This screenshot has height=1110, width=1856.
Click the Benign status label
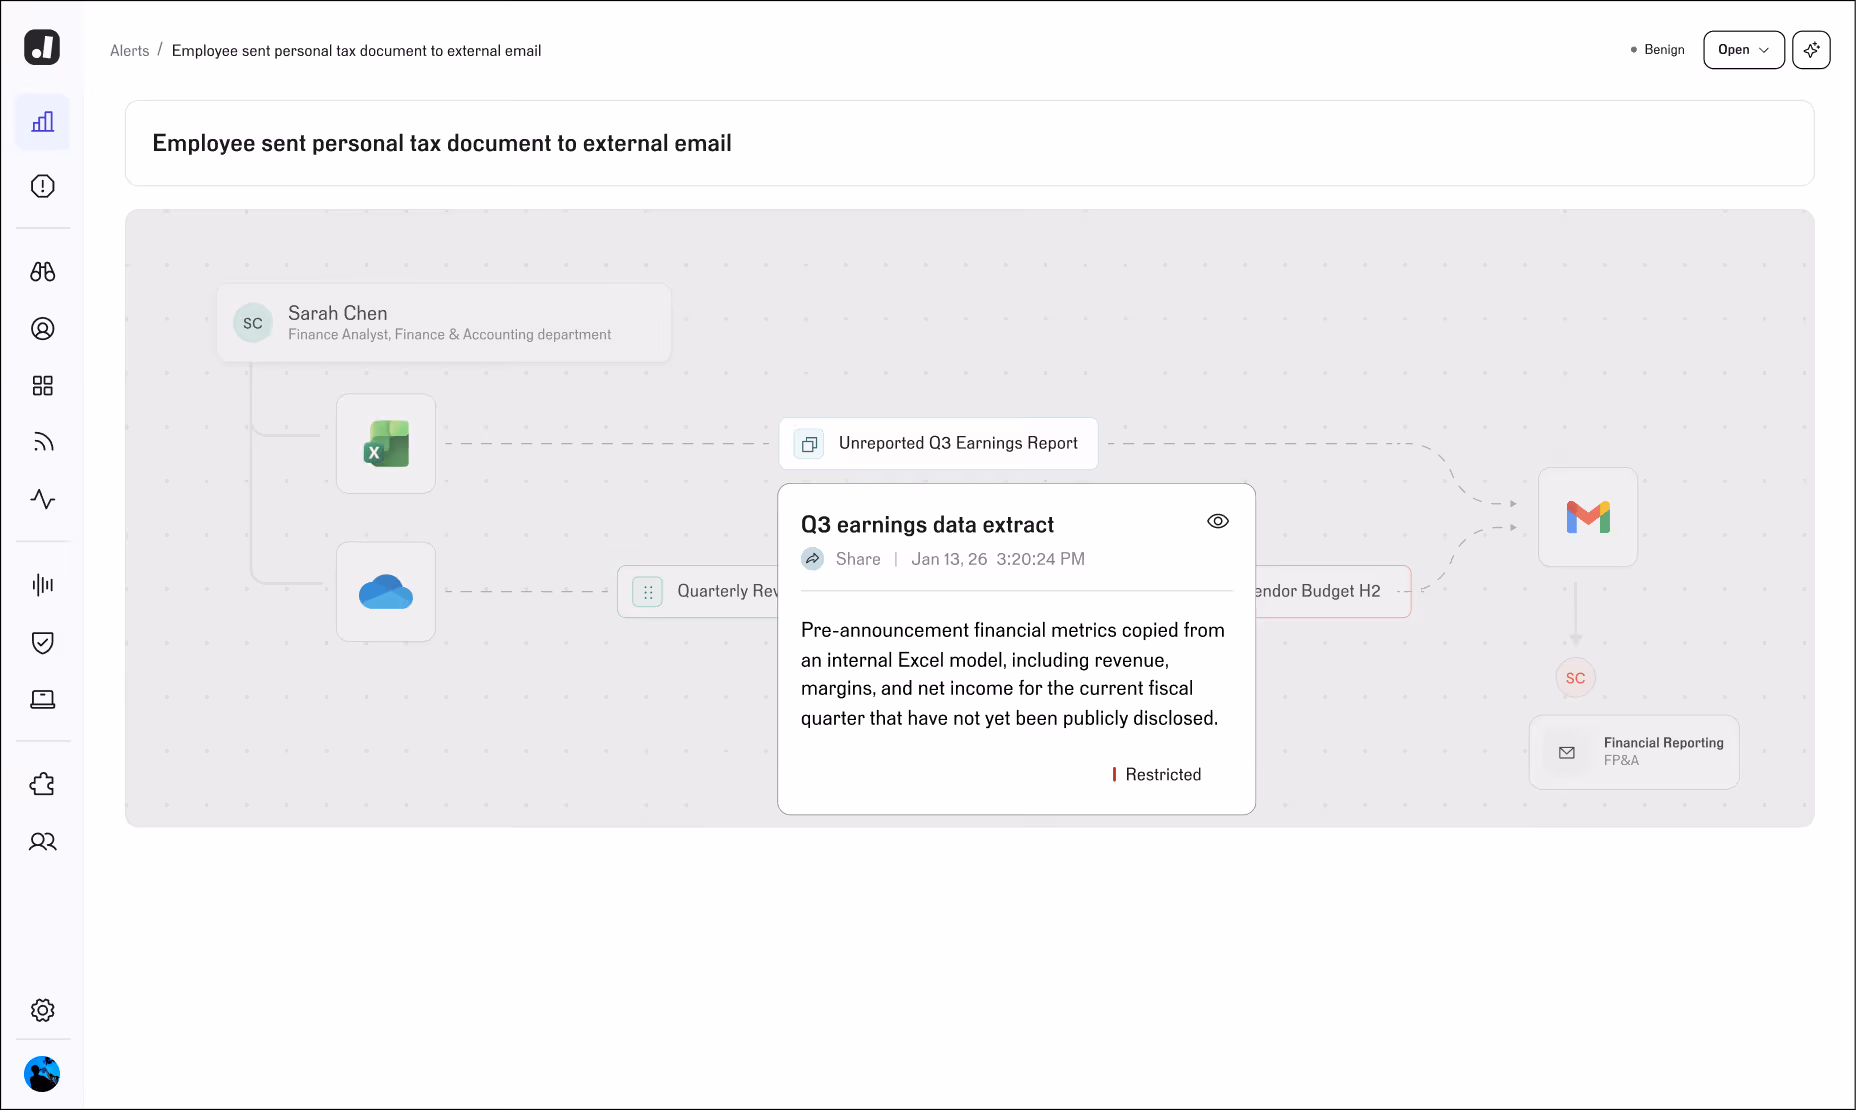click(1664, 50)
